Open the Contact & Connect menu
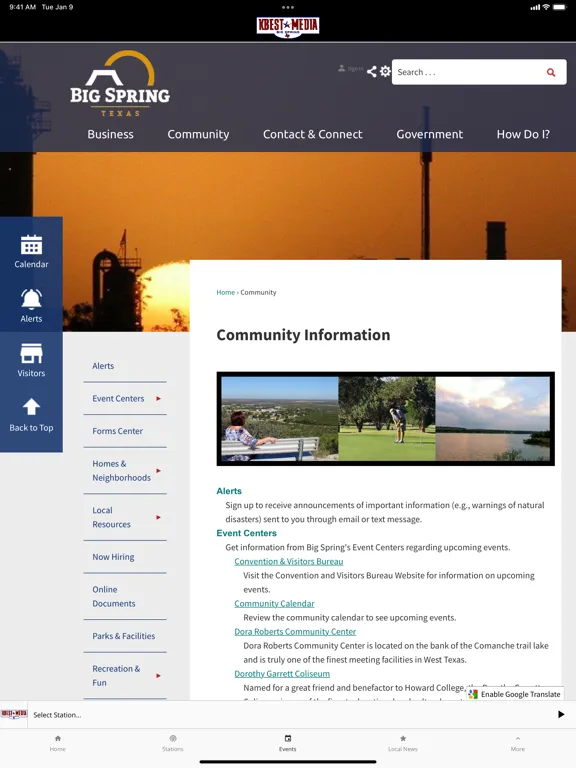576x768 pixels. 312,134
